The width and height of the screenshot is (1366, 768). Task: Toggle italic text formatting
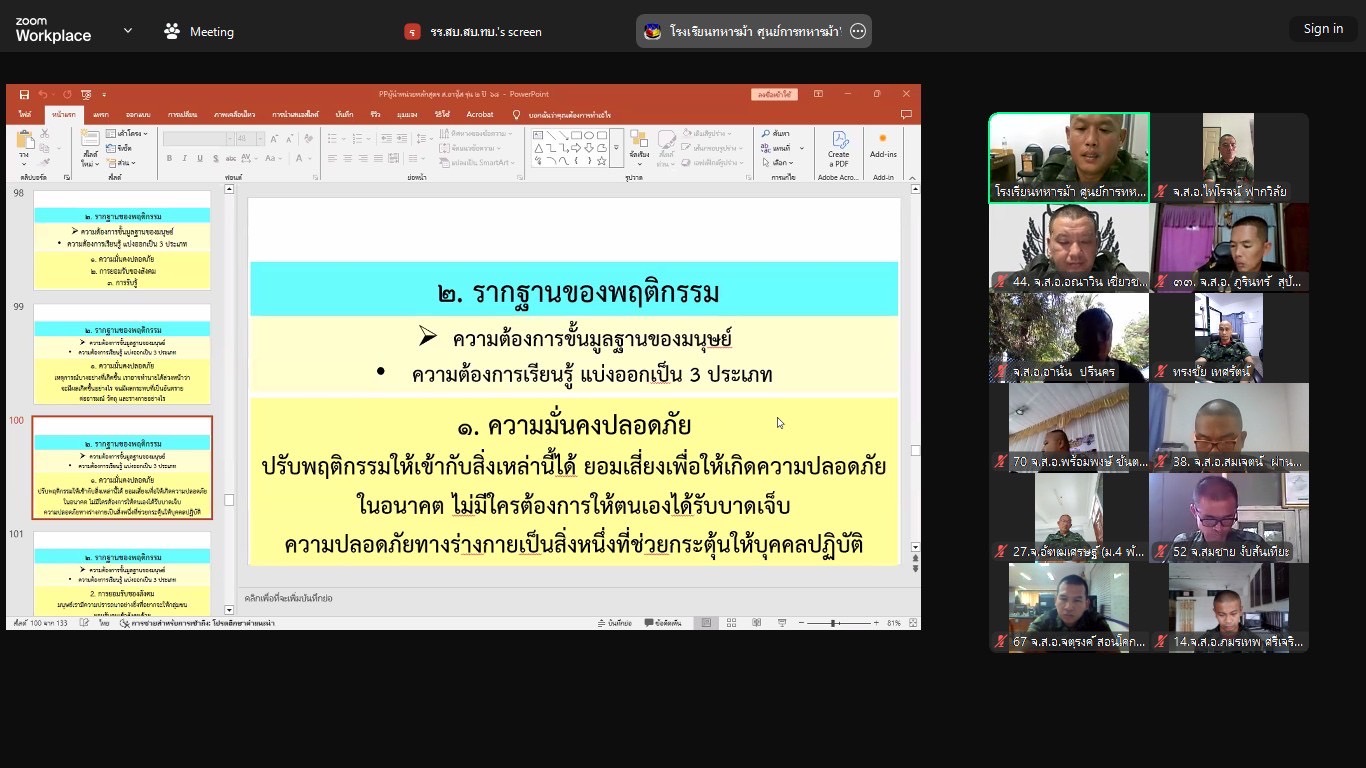[184, 159]
